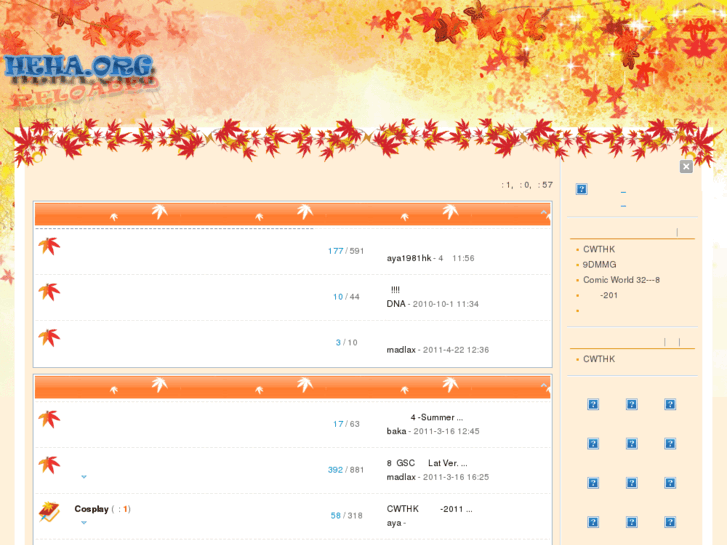Open the aya poster link in the Cosplay row
This screenshot has width=727, height=545.
394,523
